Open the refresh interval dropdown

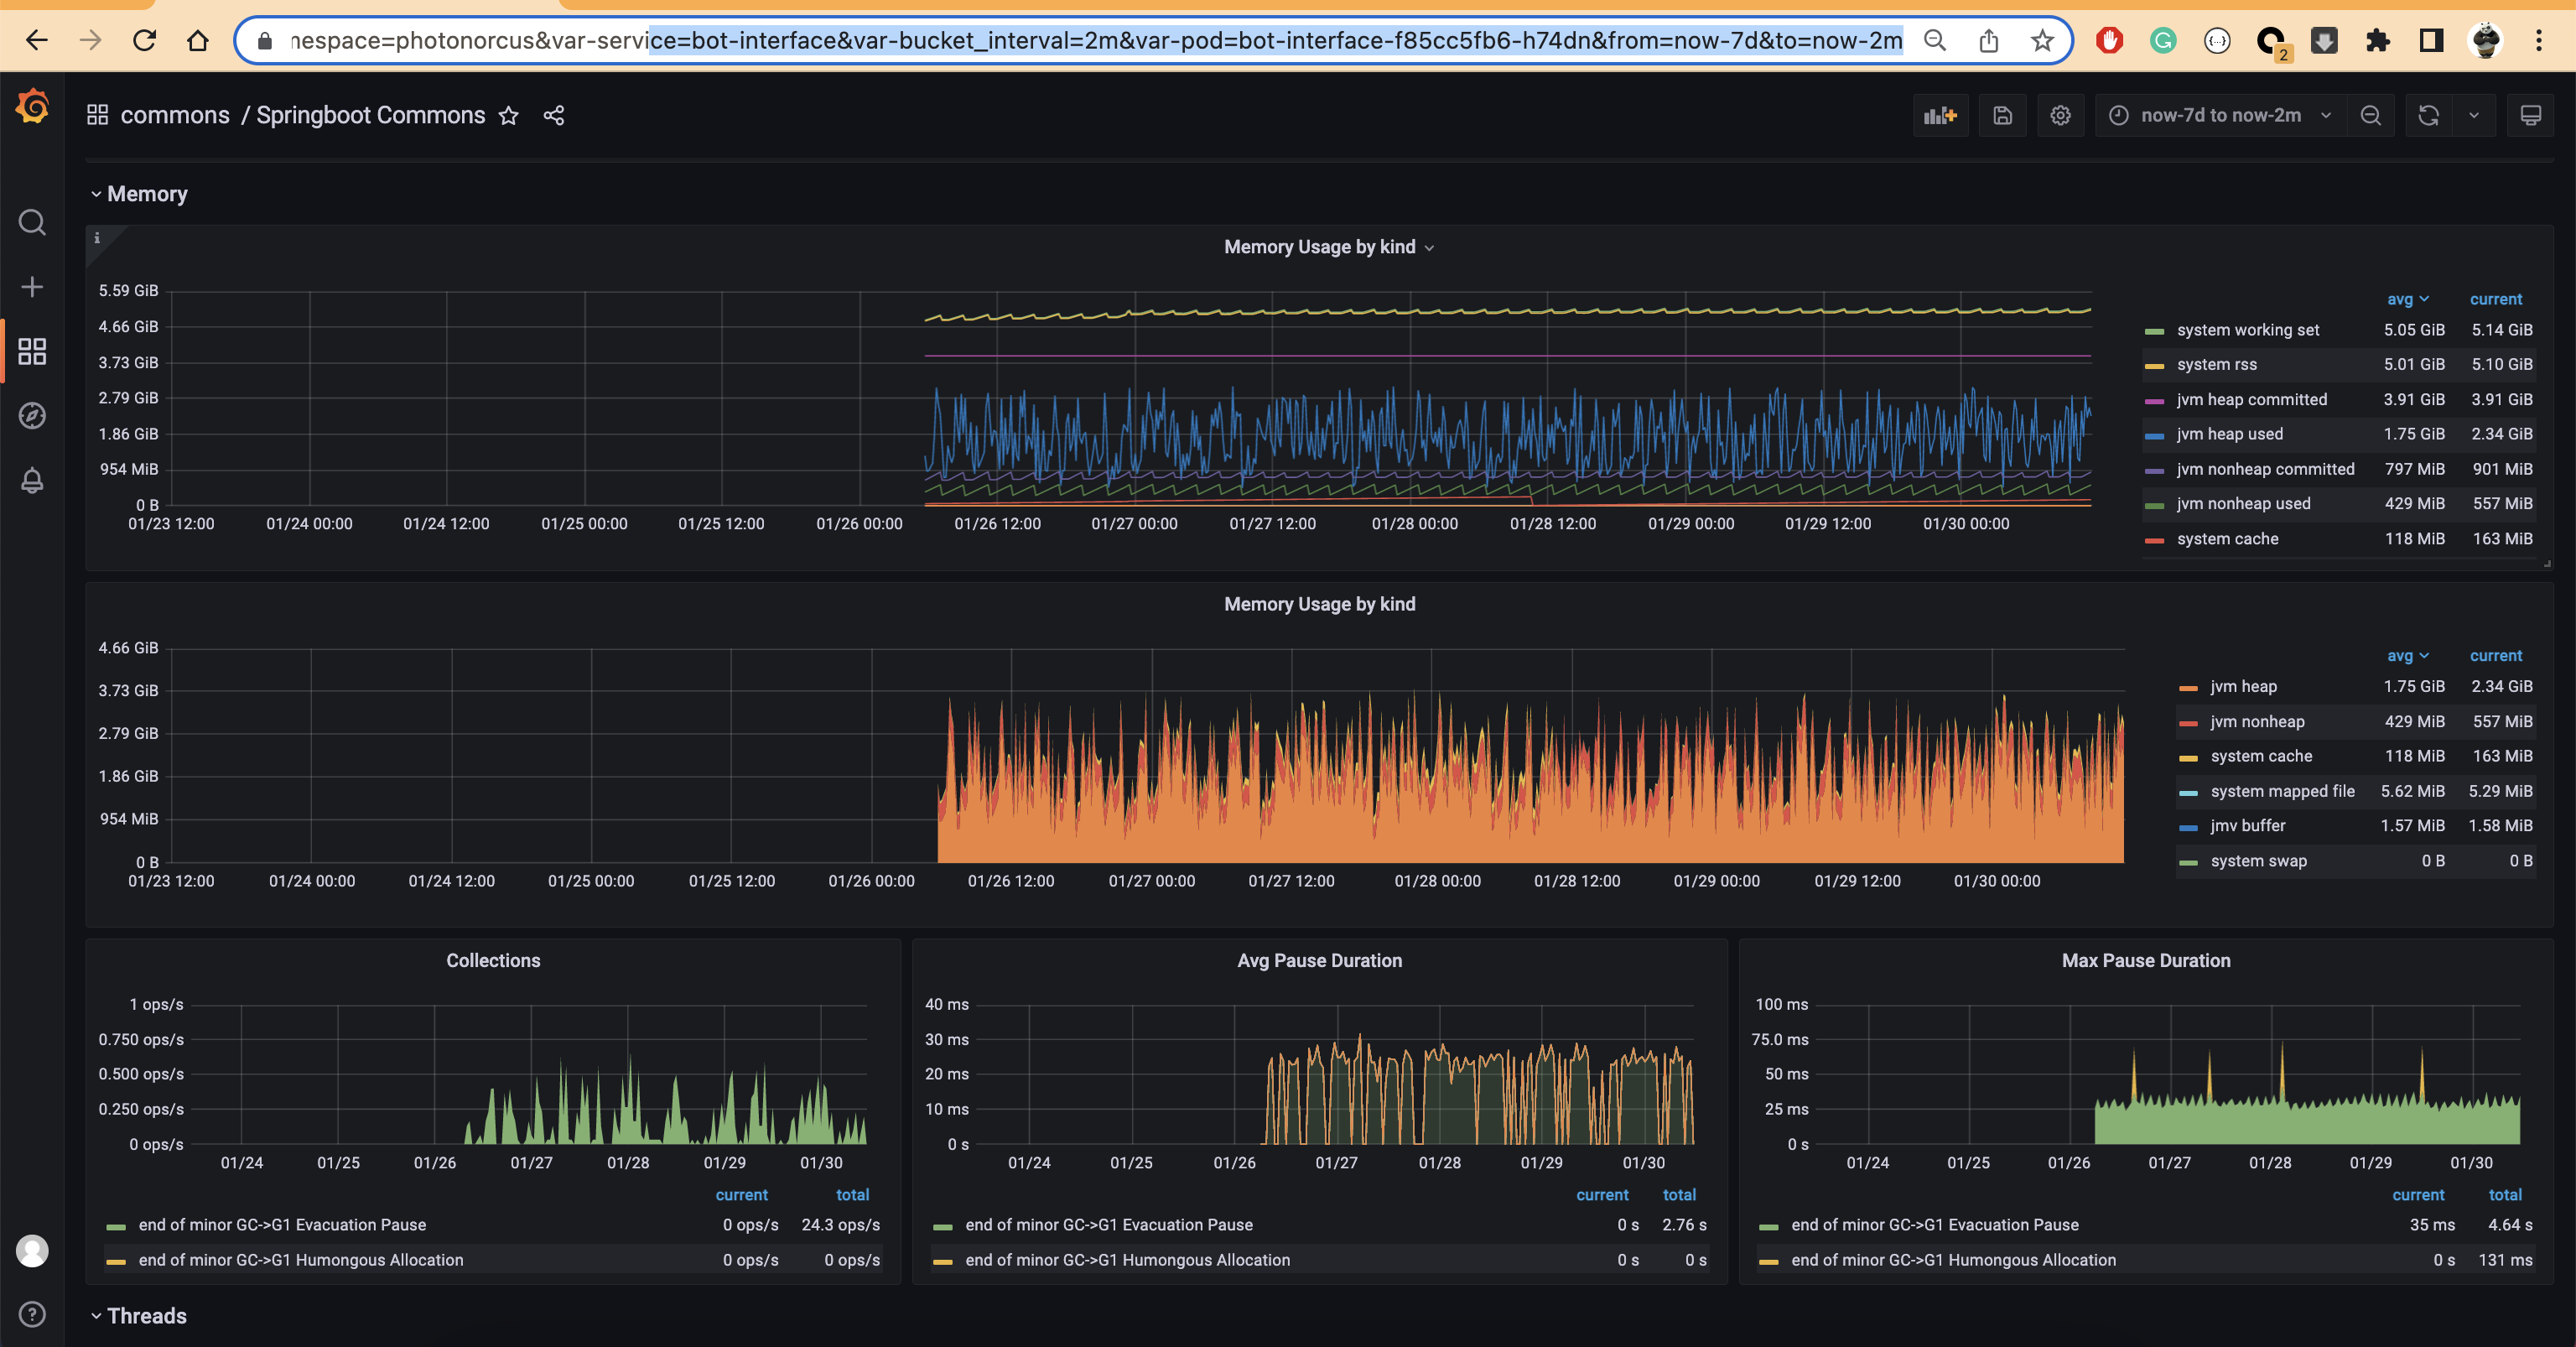[2474, 115]
